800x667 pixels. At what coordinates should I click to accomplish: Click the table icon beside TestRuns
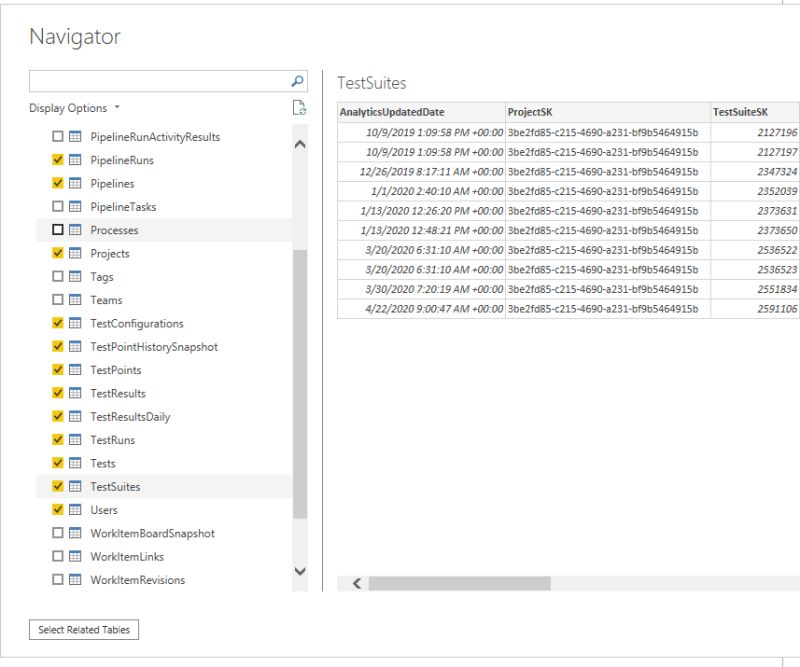click(75, 439)
